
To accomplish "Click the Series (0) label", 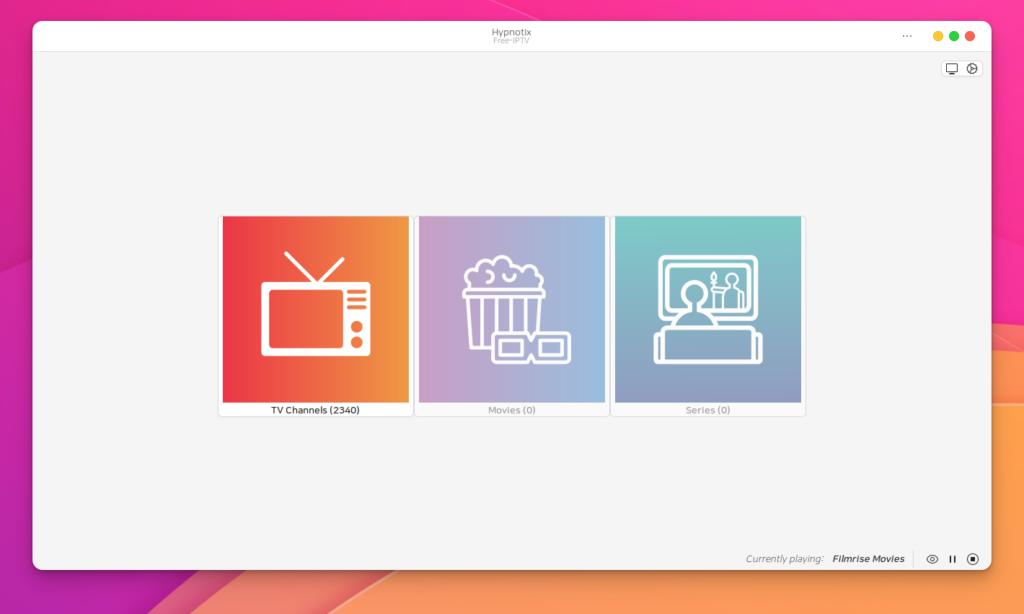I will pos(707,409).
